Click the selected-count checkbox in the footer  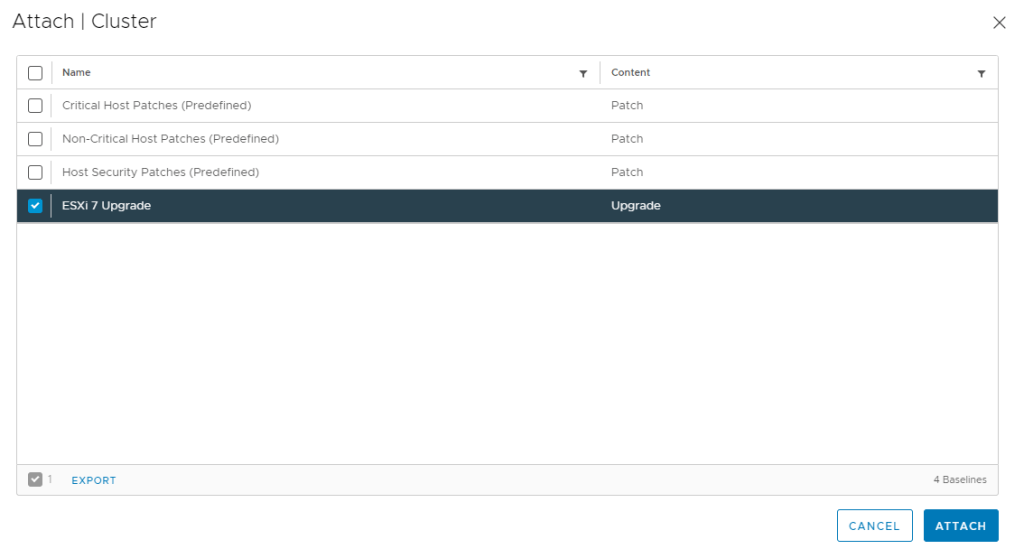click(x=35, y=480)
